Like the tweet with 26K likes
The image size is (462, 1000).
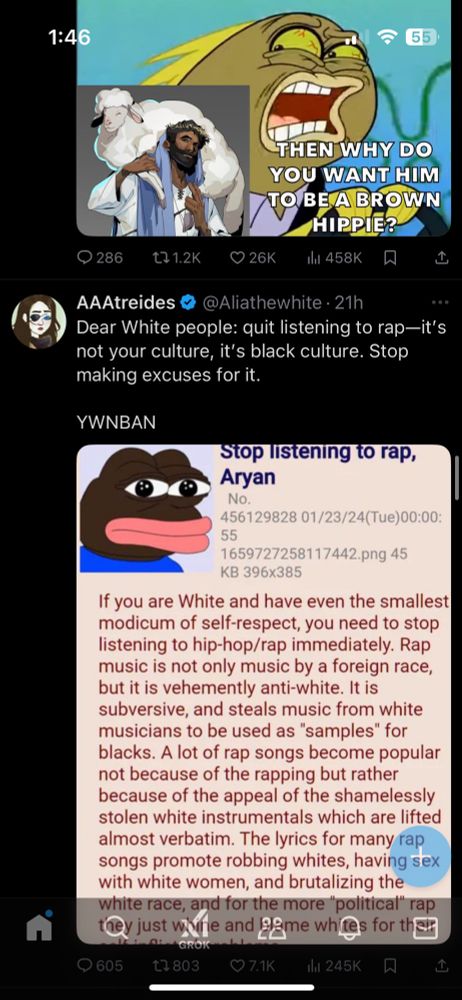pos(253,258)
